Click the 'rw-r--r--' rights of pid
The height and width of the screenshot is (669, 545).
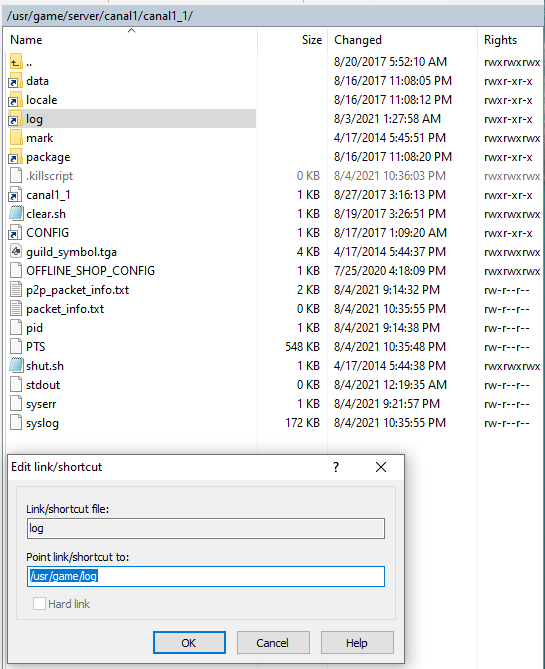pos(507,328)
